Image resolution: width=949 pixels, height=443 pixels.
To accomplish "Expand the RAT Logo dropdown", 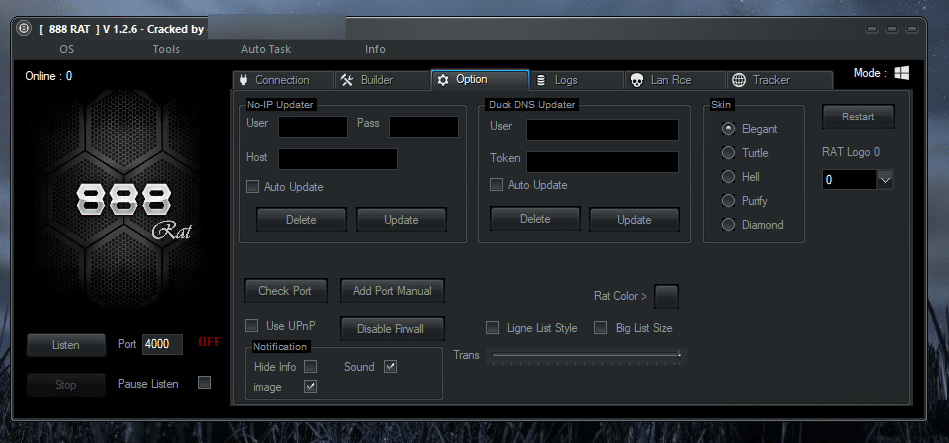I will click(x=884, y=179).
